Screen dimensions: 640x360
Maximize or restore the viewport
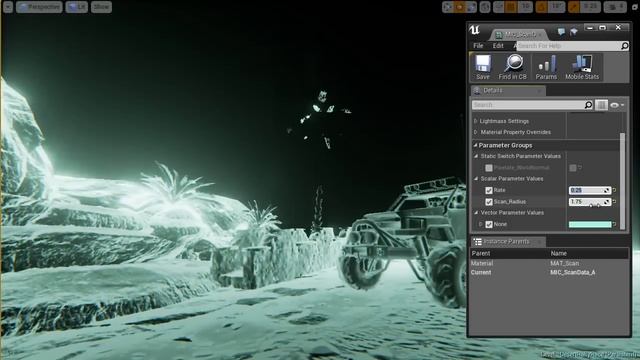click(x=635, y=7)
